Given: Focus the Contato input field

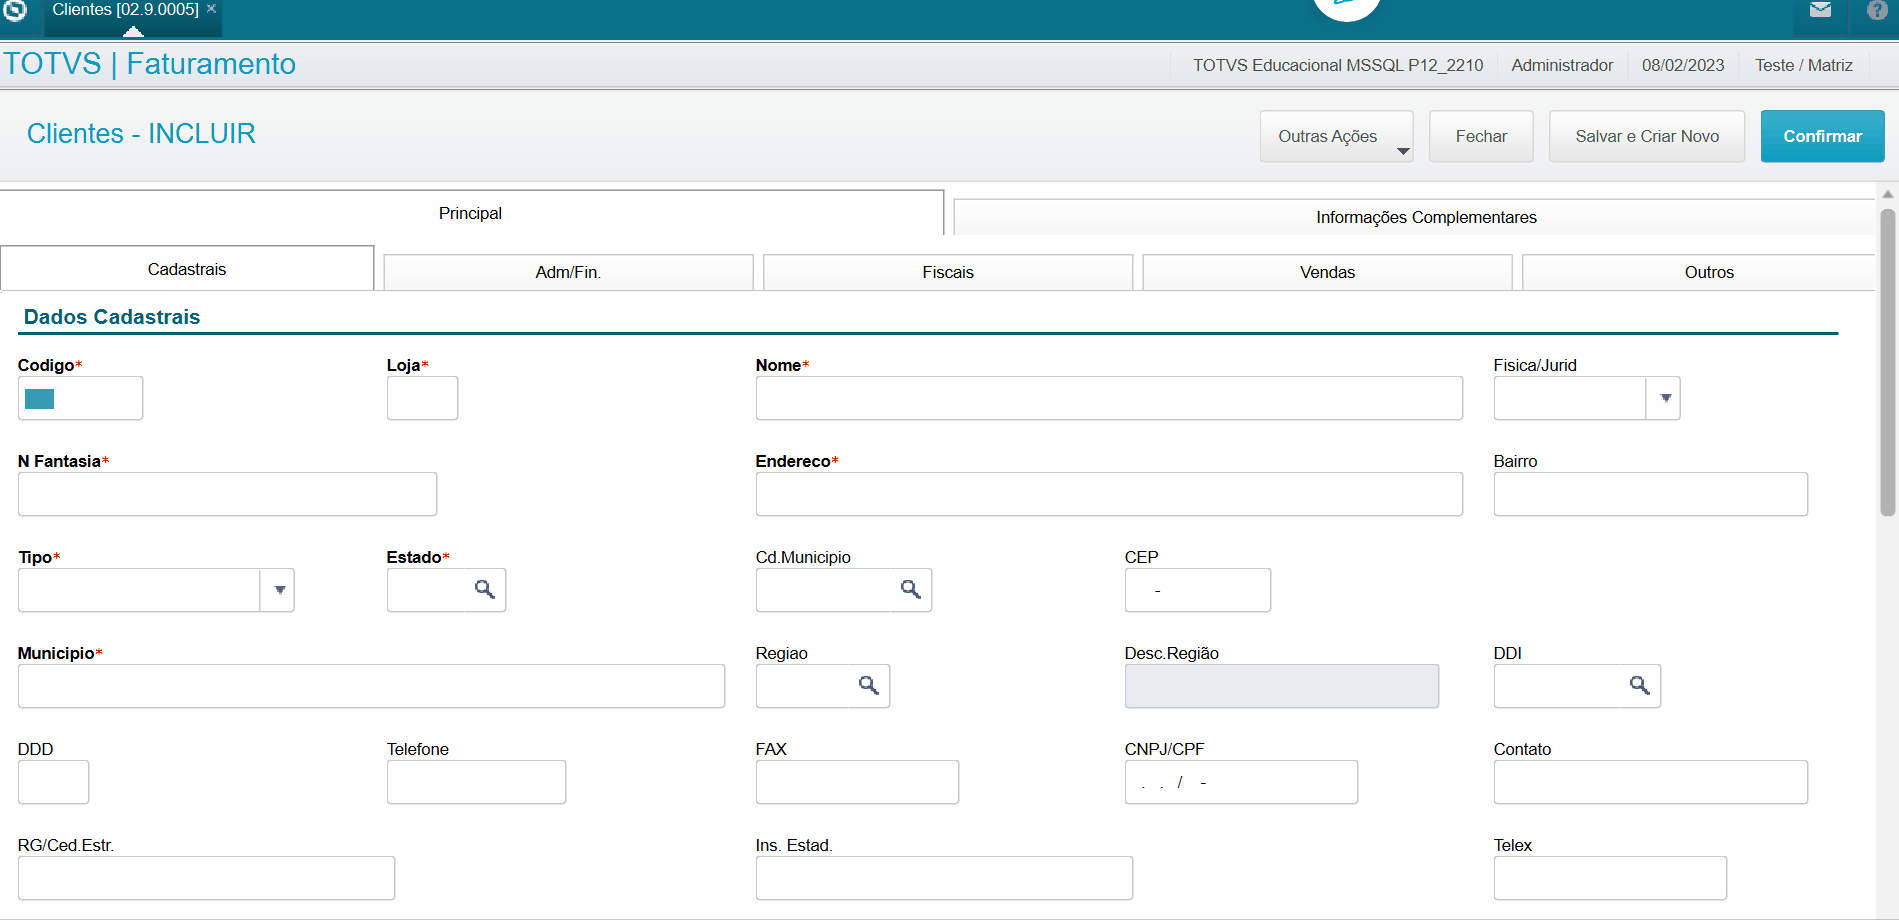Looking at the screenshot, I should tap(1650, 782).
